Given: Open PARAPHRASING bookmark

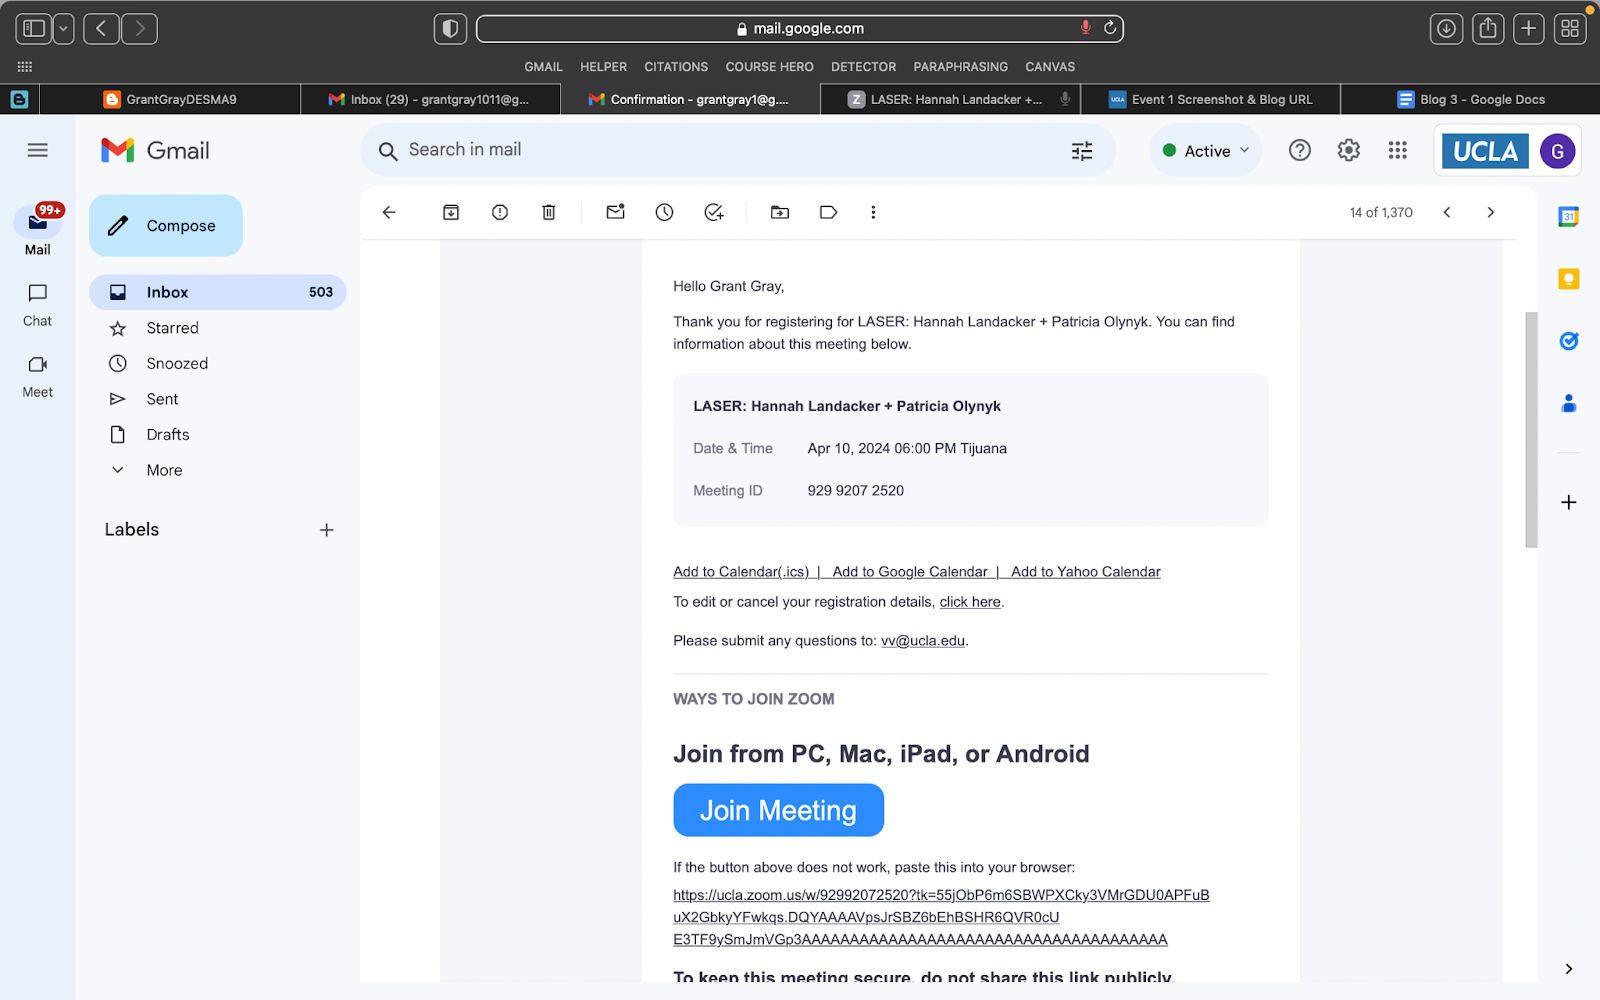Looking at the screenshot, I should click(x=960, y=67).
